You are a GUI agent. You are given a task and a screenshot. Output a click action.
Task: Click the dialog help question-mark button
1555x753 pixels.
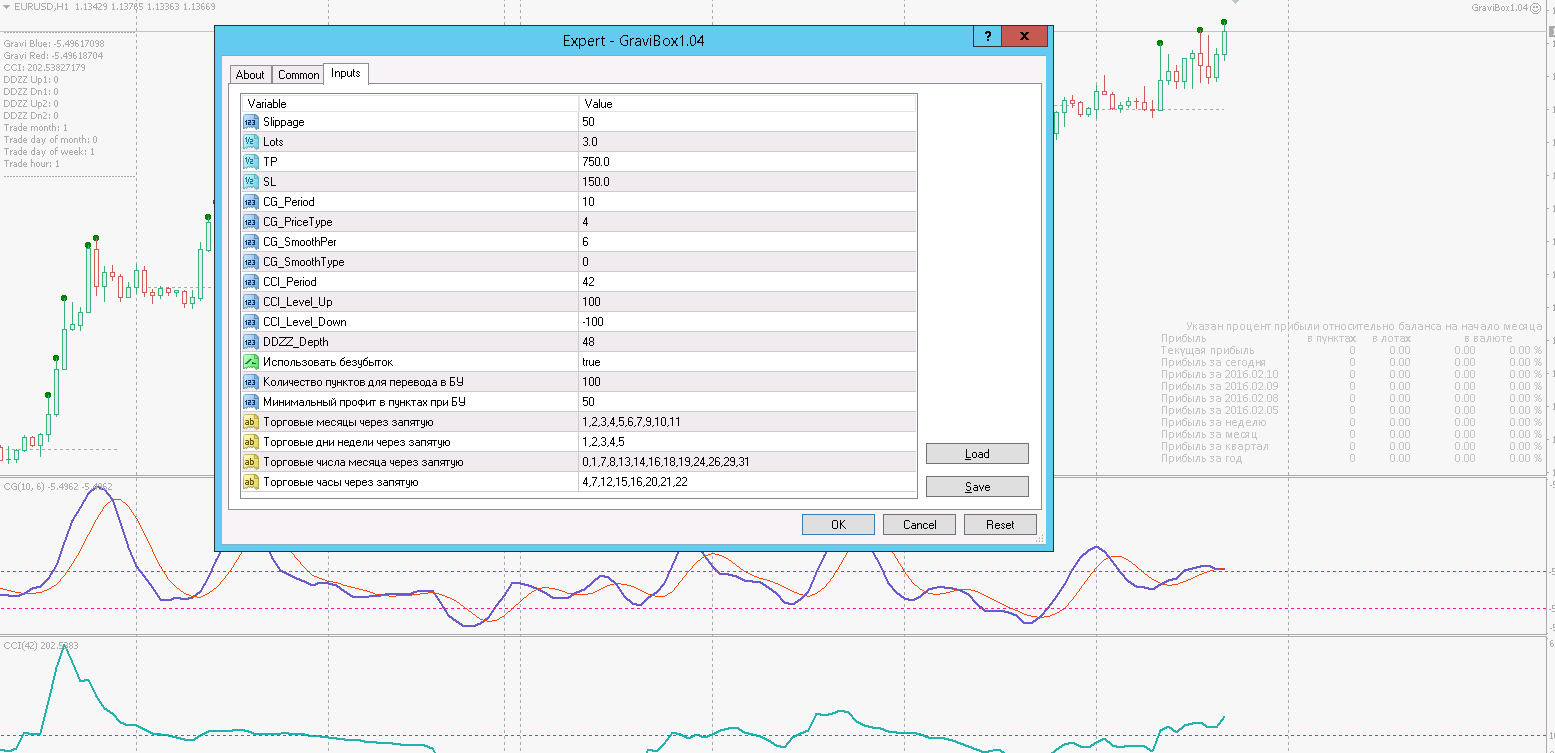[987, 37]
